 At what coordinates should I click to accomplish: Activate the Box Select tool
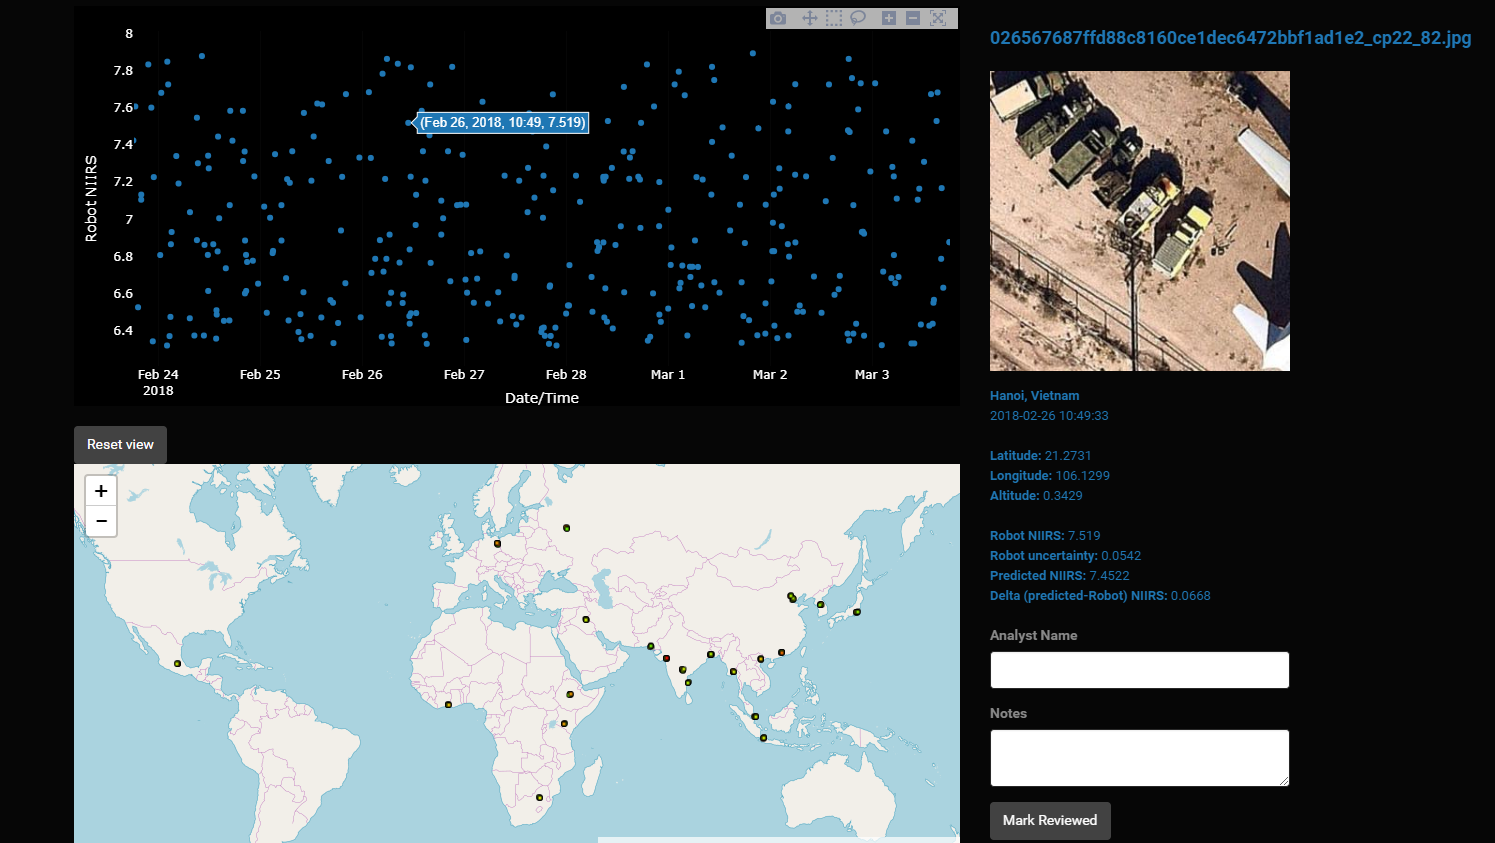tap(834, 18)
